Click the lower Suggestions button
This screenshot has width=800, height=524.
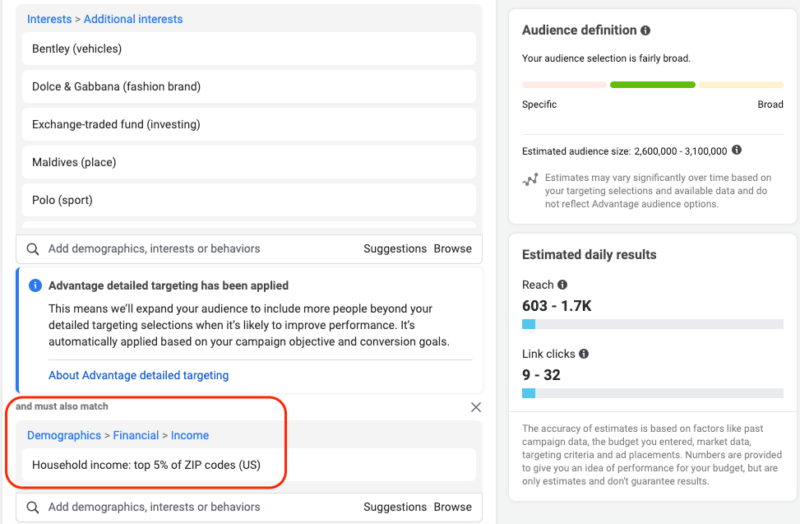coord(394,507)
